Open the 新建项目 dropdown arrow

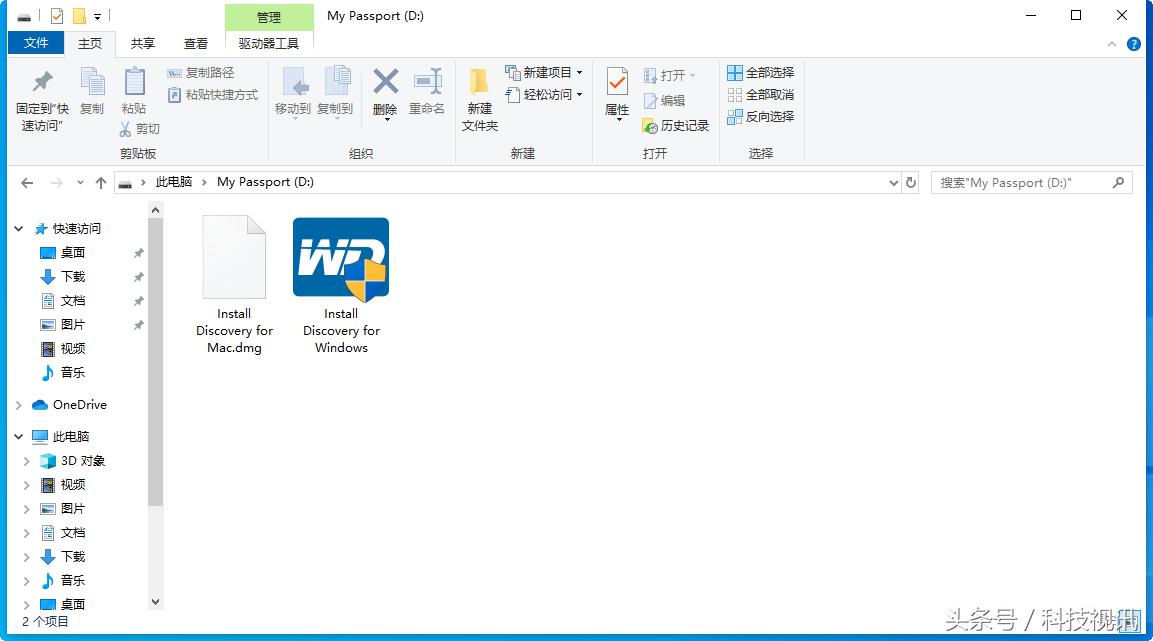point(579,71)
